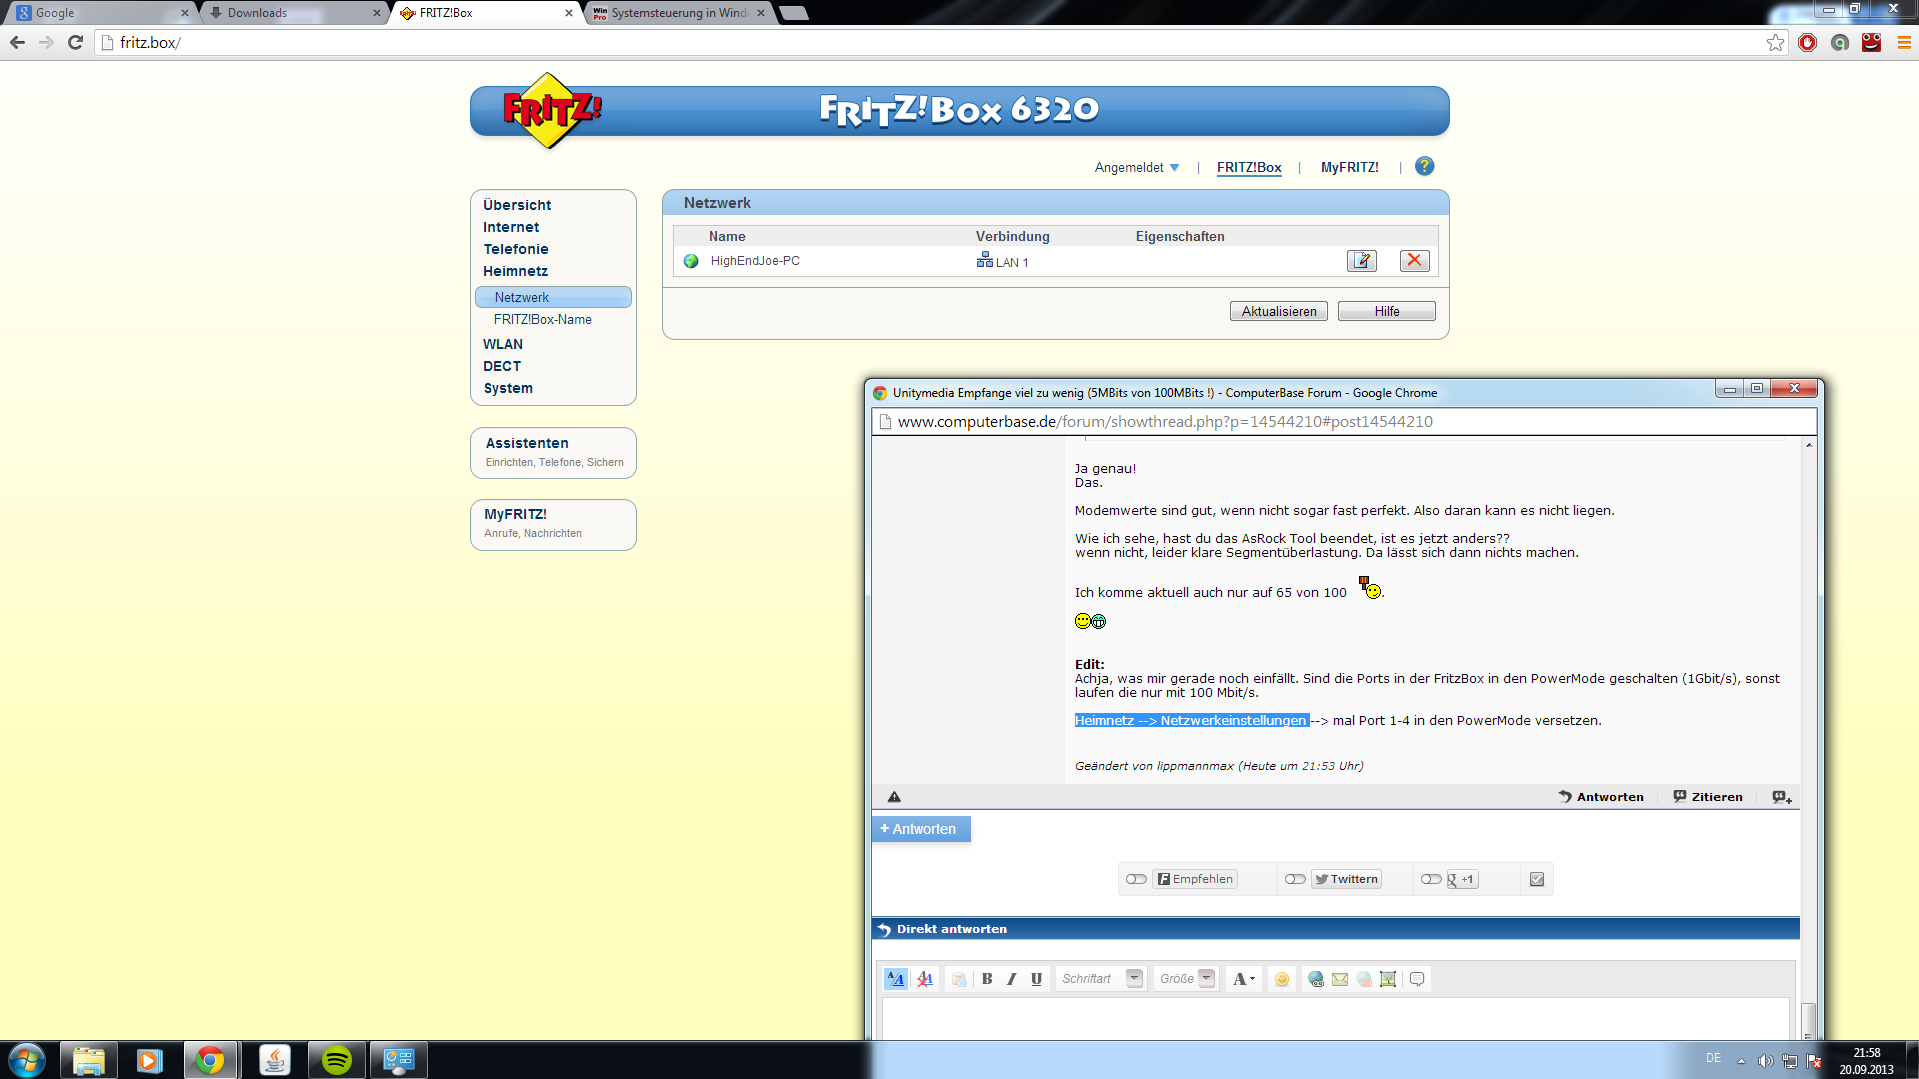Paste from clipboard in reply editor
The height and width of the screenshot is (1079, 1919).
(959, 979)
